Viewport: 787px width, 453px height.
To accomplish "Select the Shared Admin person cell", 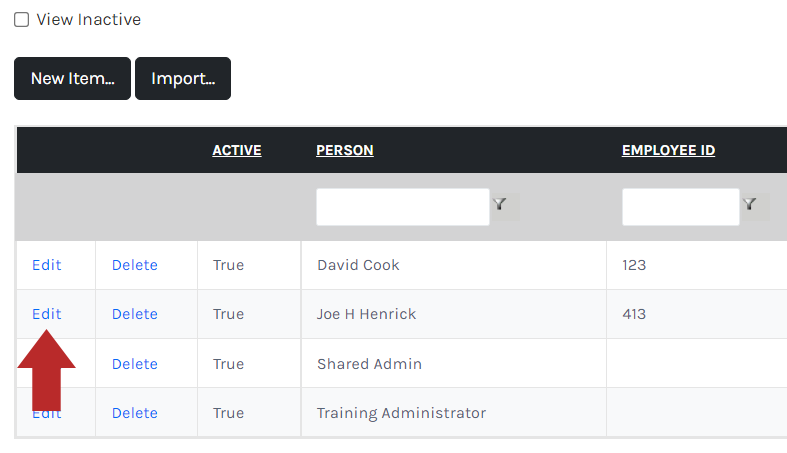I will point(454,363).
